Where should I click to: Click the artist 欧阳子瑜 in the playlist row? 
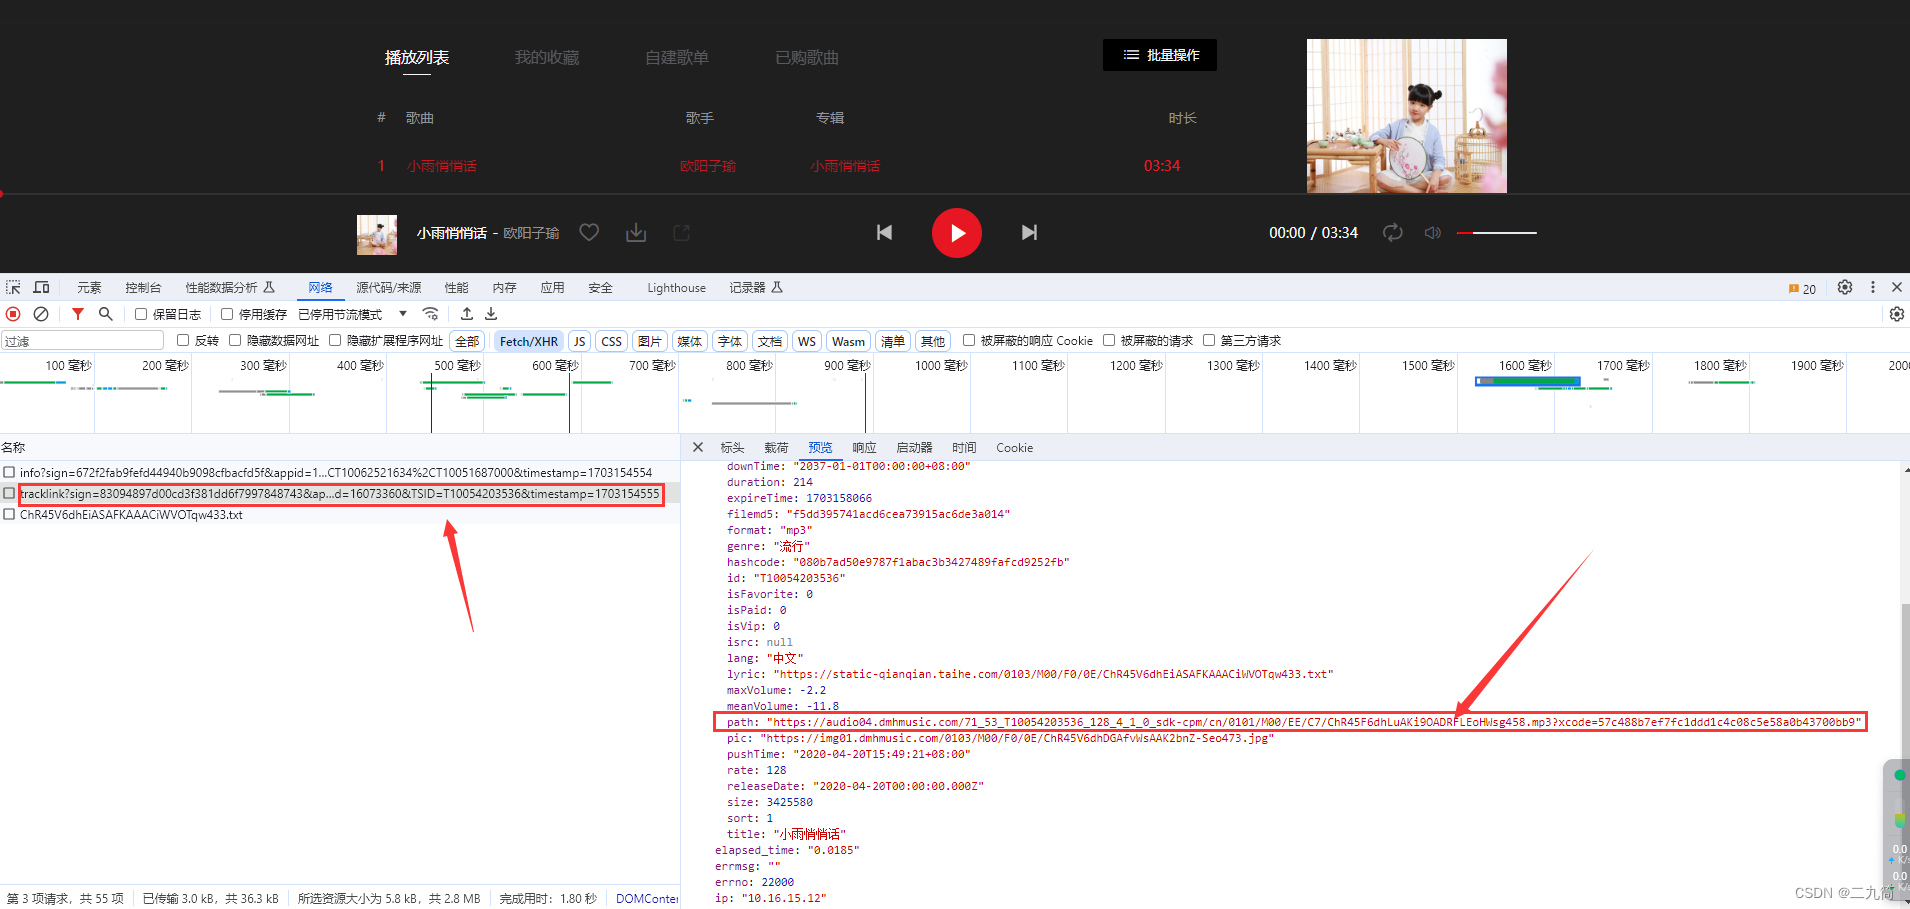pyautogui.click(x=708, y=166)
